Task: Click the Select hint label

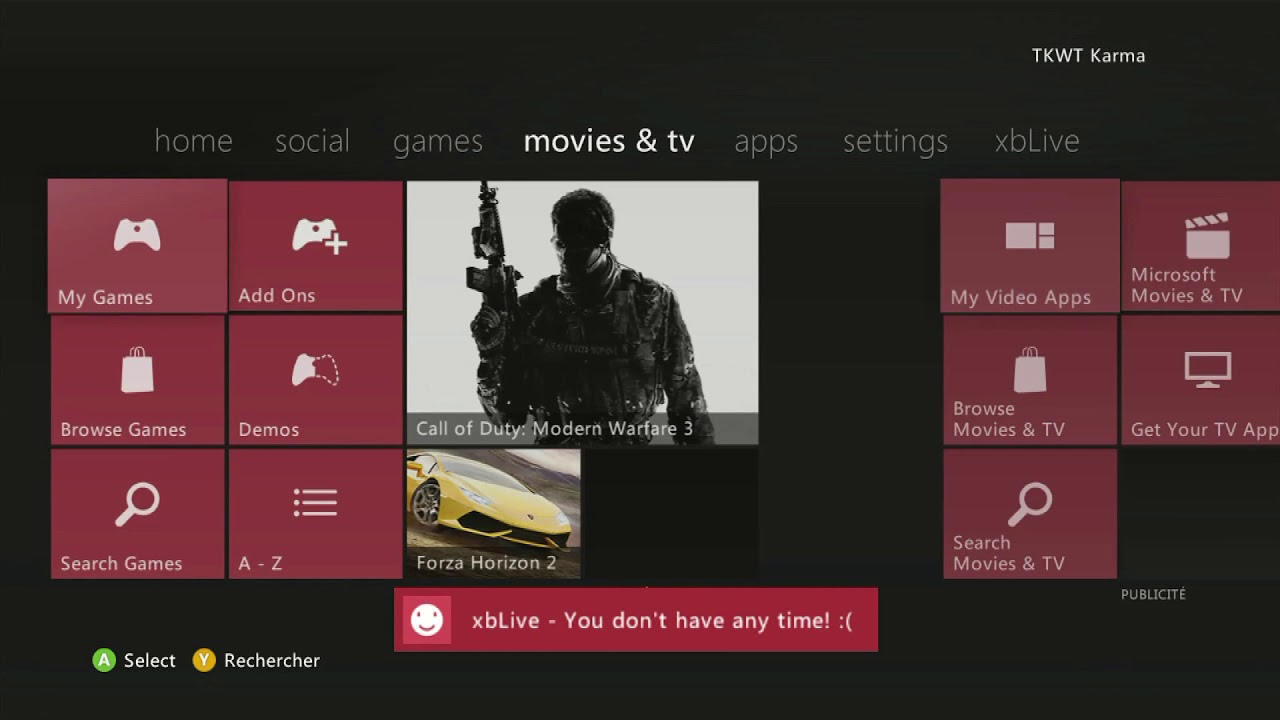Action: pos(150,660)
